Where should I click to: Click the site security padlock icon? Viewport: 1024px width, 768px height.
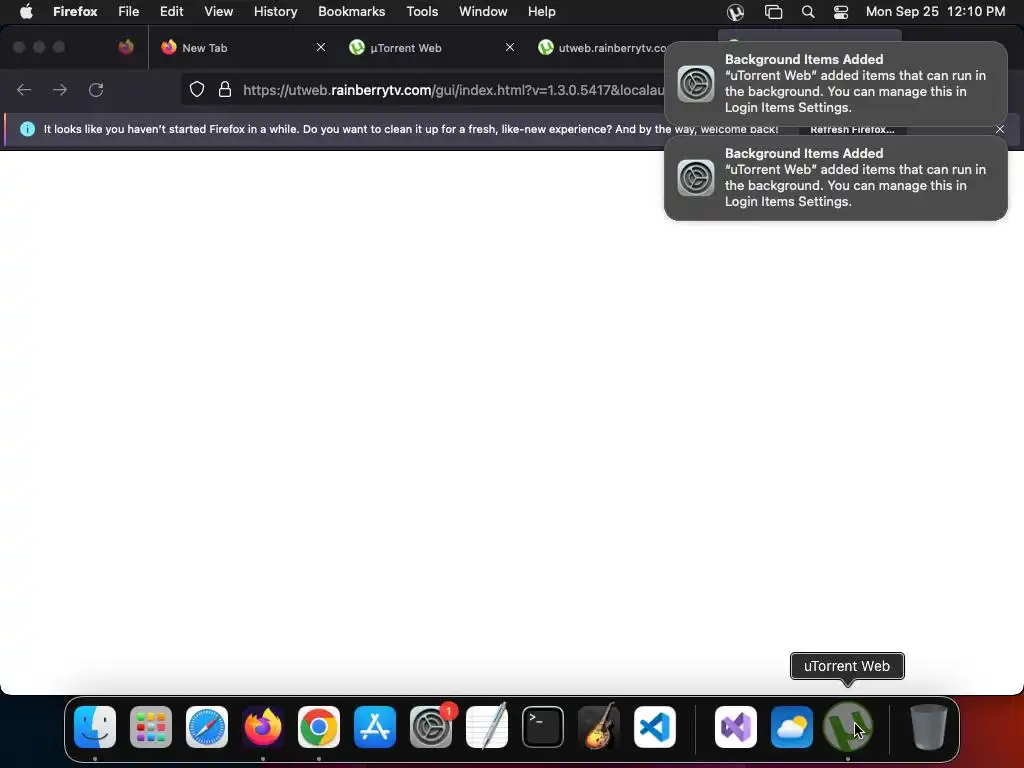[225, 89]
